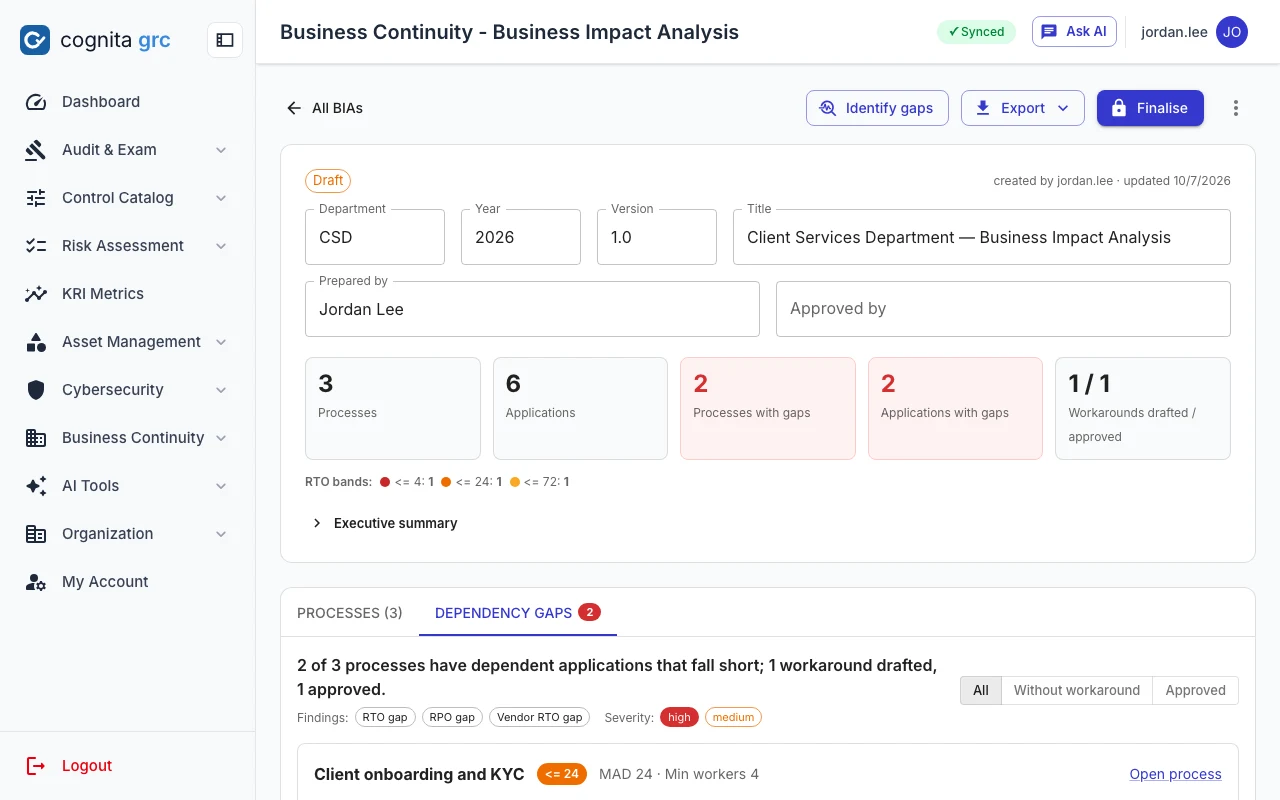This screenshot has width=1280, height=800.
Task: Click the Cognita GRC logo icon
Action: click(x=35, y=40)
